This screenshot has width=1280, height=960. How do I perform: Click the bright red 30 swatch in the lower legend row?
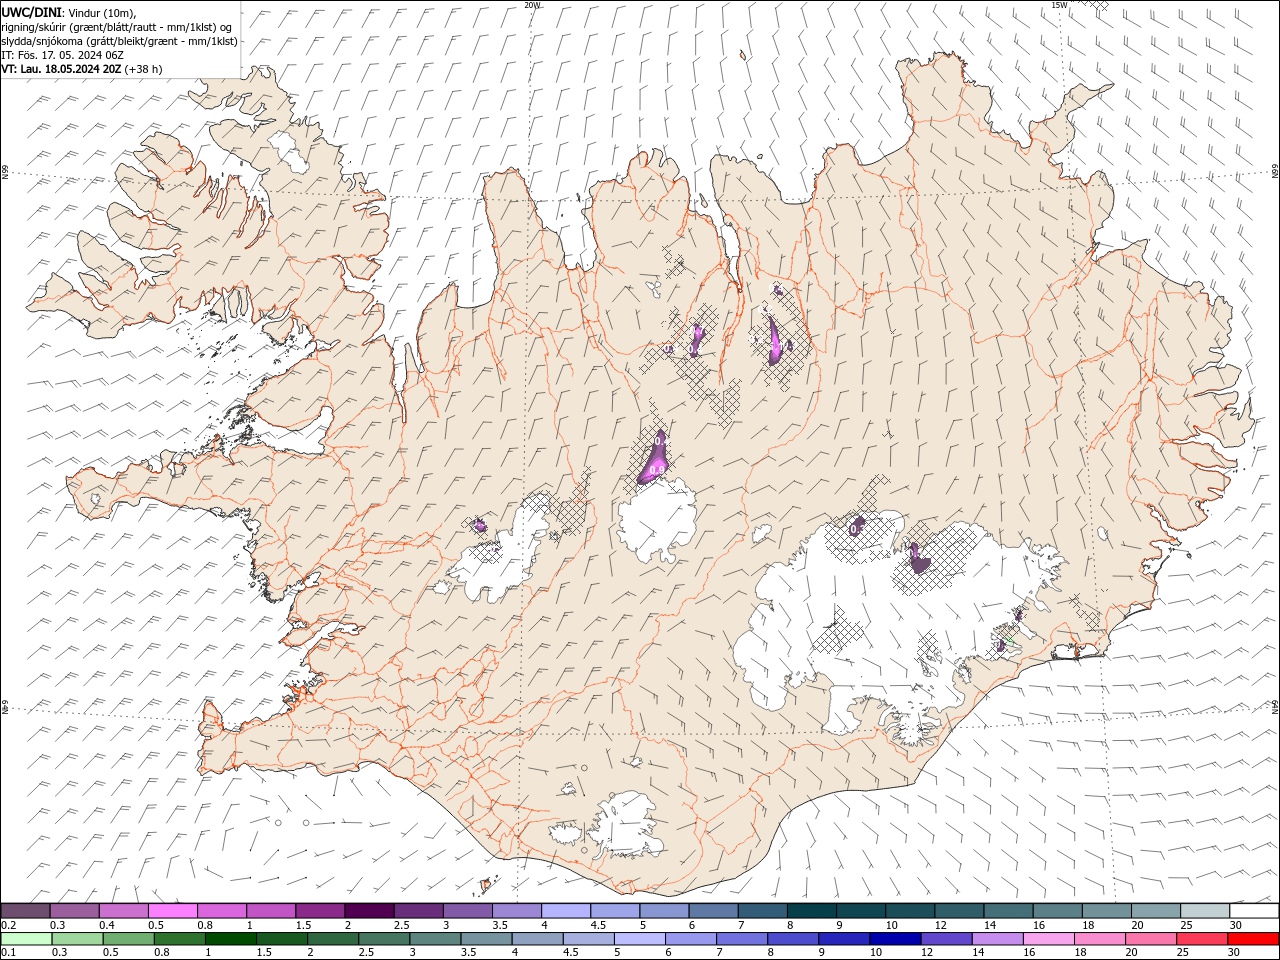[x=1253, y=939]
